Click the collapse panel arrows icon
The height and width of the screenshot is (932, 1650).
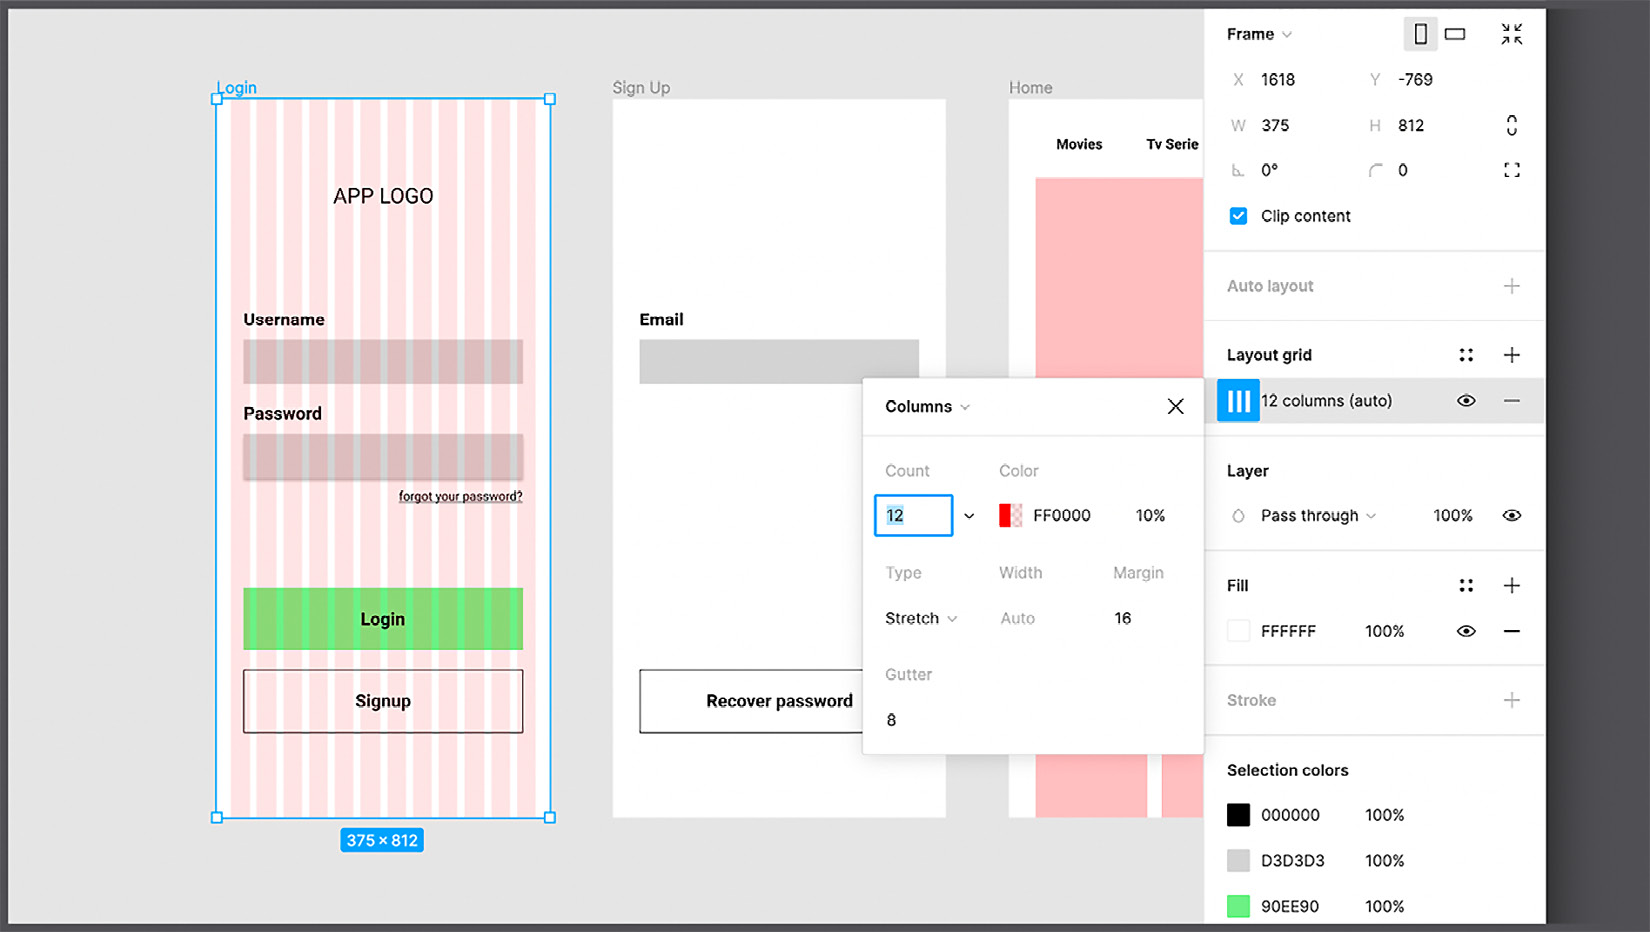(1512, 33)
